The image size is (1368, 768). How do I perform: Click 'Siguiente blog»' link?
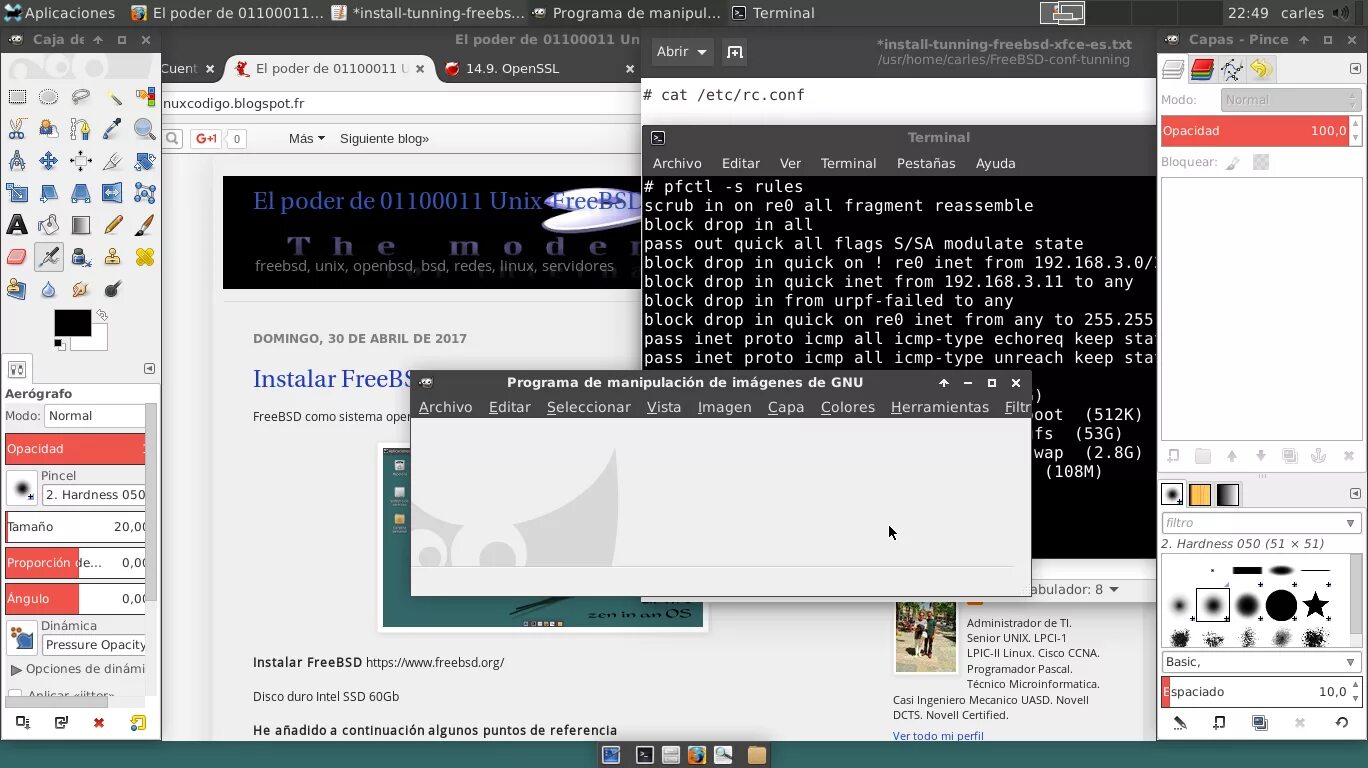(384, 138)
